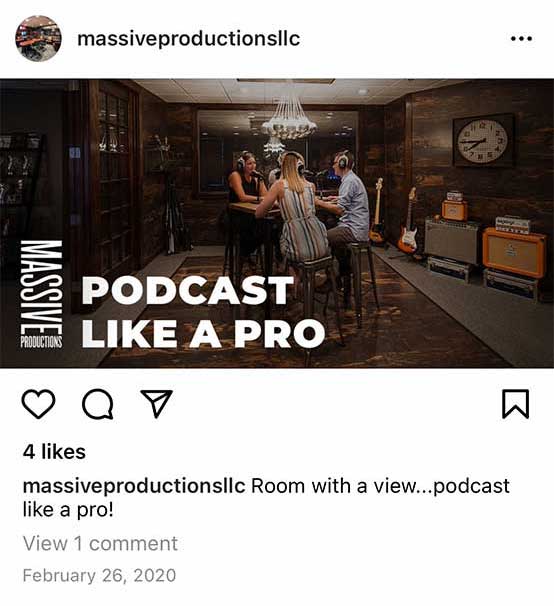
Task: Open massiveproductionsllc username in caption
Action: (x=134, y=486)
